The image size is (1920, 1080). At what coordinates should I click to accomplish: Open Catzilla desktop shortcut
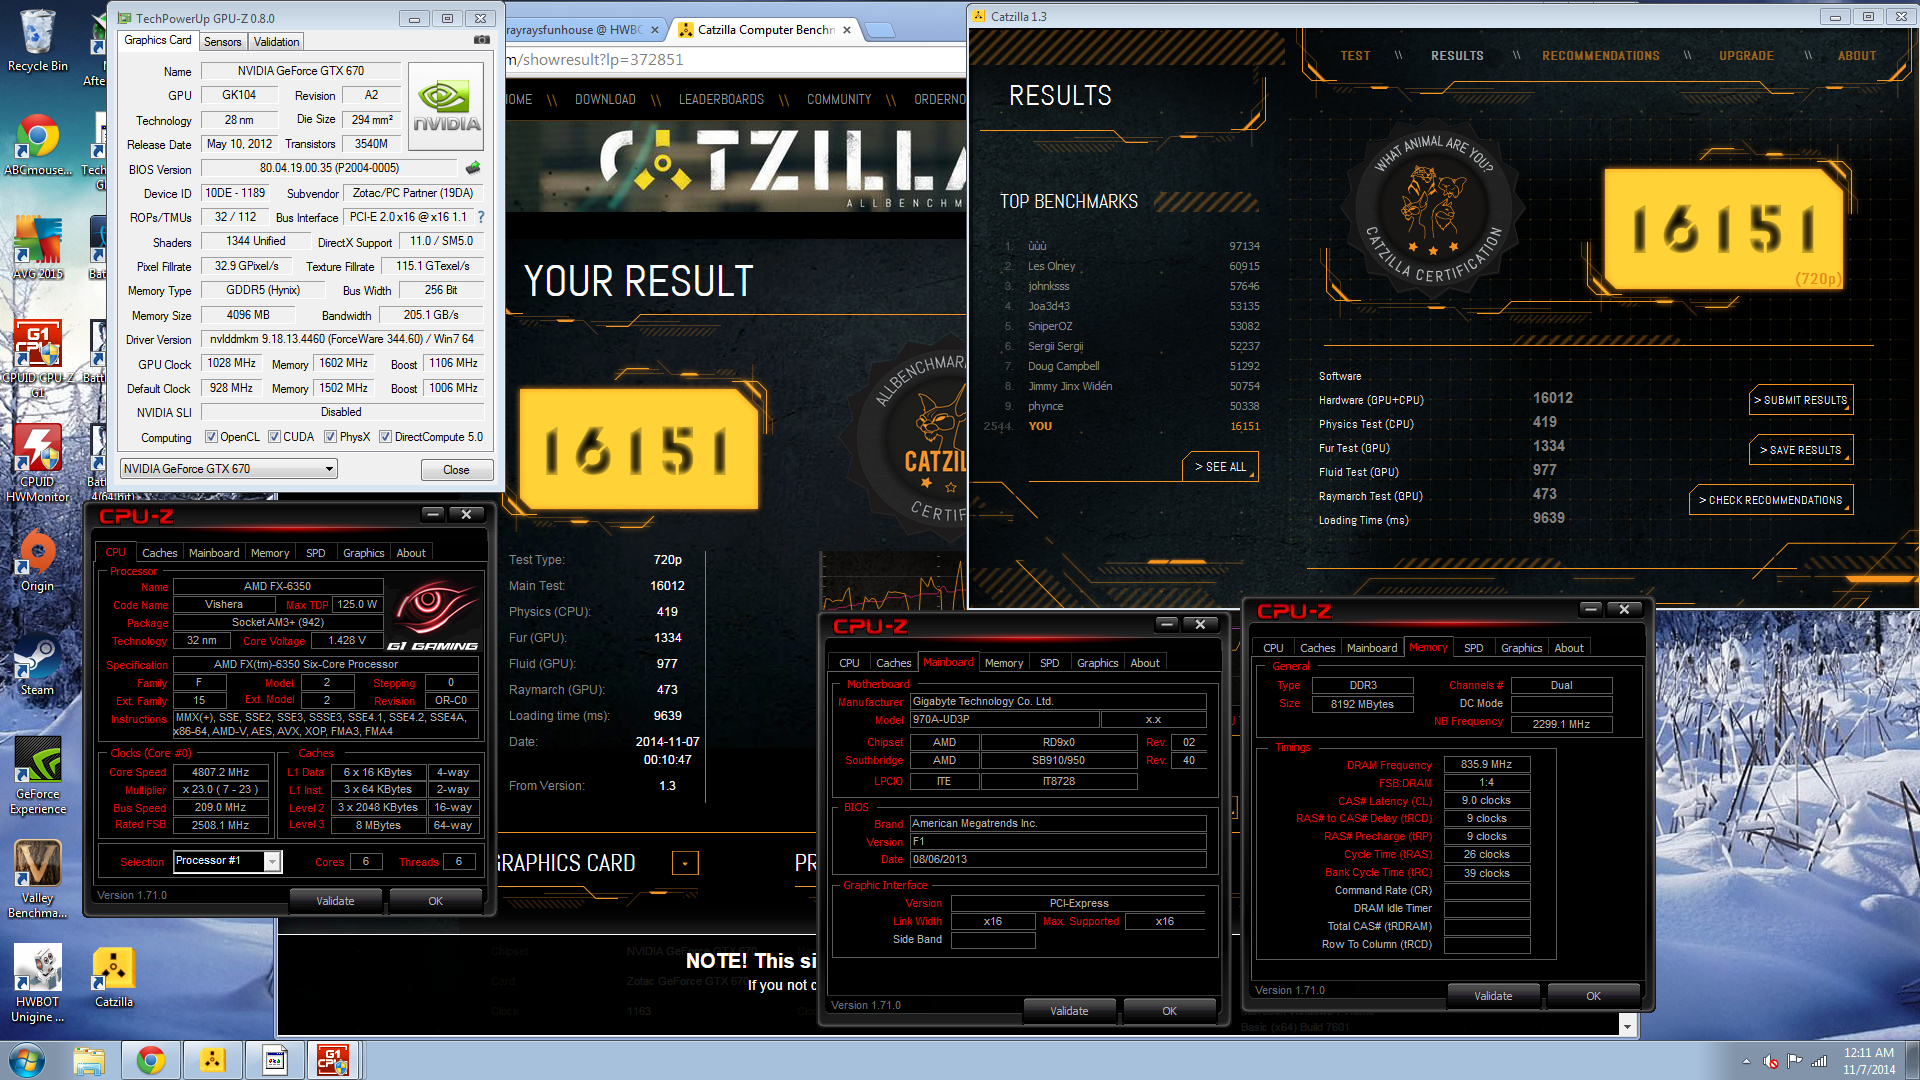click(113, 976)
